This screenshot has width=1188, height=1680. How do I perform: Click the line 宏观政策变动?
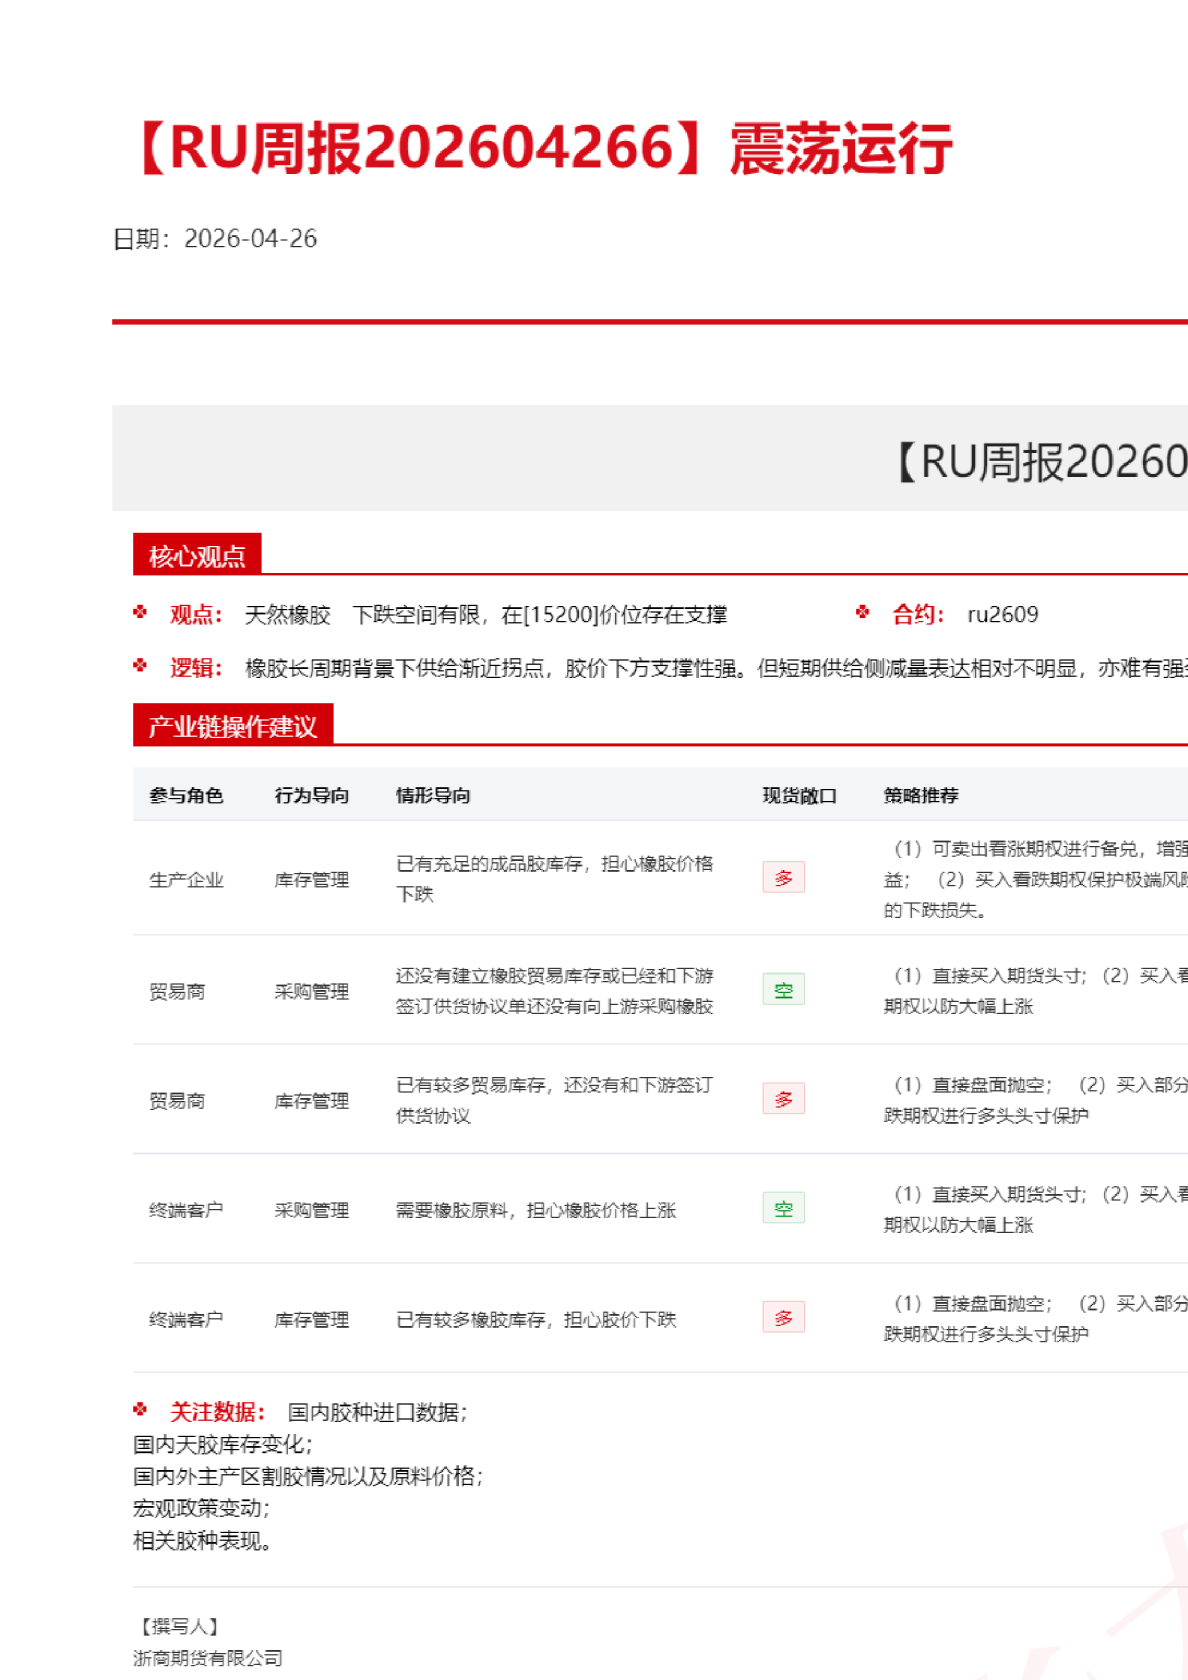coord(201,1508)
